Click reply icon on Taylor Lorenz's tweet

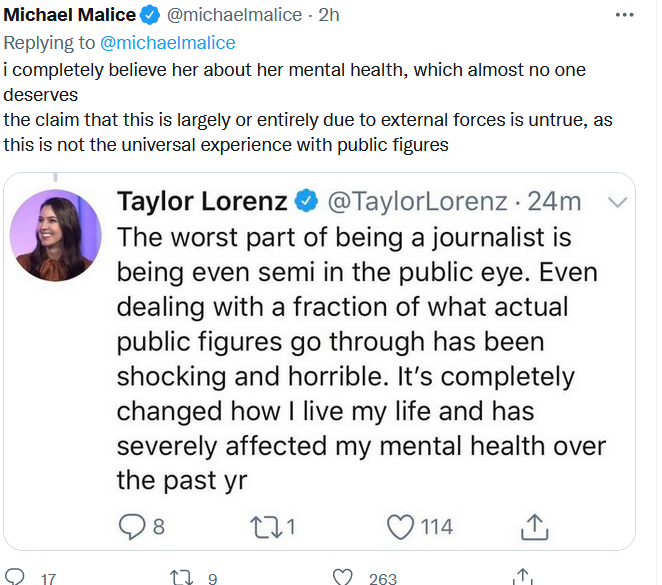pyautogui.click(x=133, y=527)
